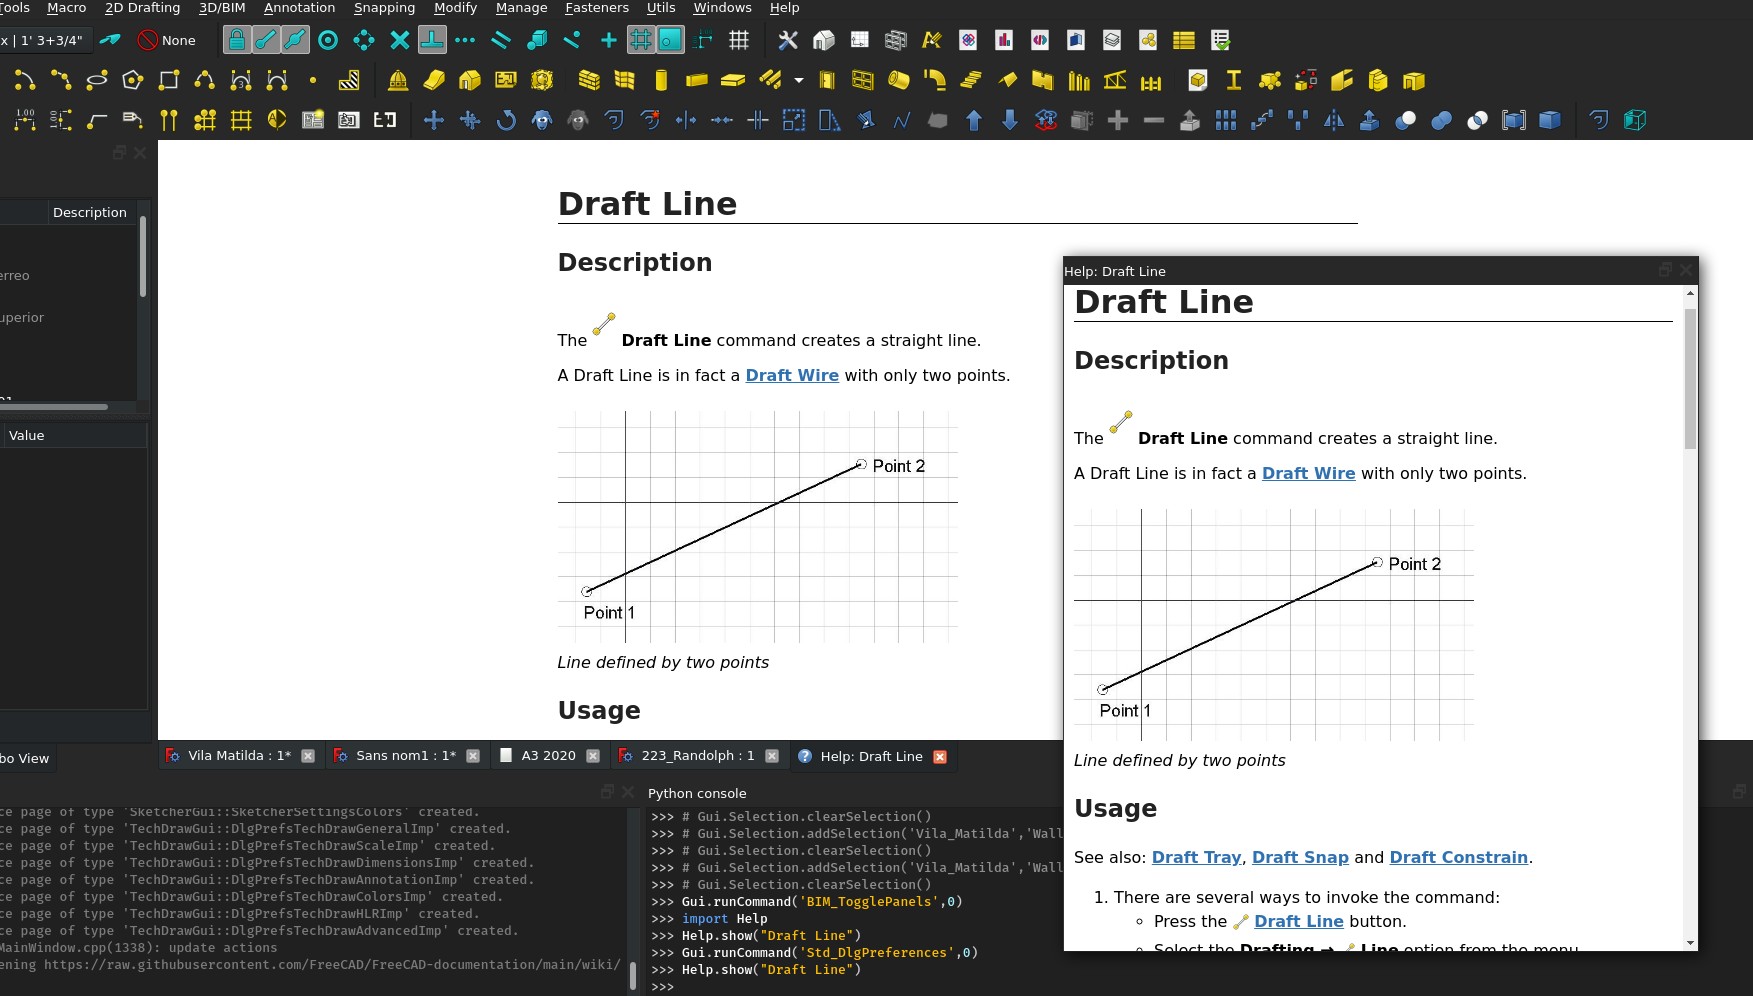Open the Draft Tray link
This screenshot has width=1753, height=996.
click(x=1196, y=857)
